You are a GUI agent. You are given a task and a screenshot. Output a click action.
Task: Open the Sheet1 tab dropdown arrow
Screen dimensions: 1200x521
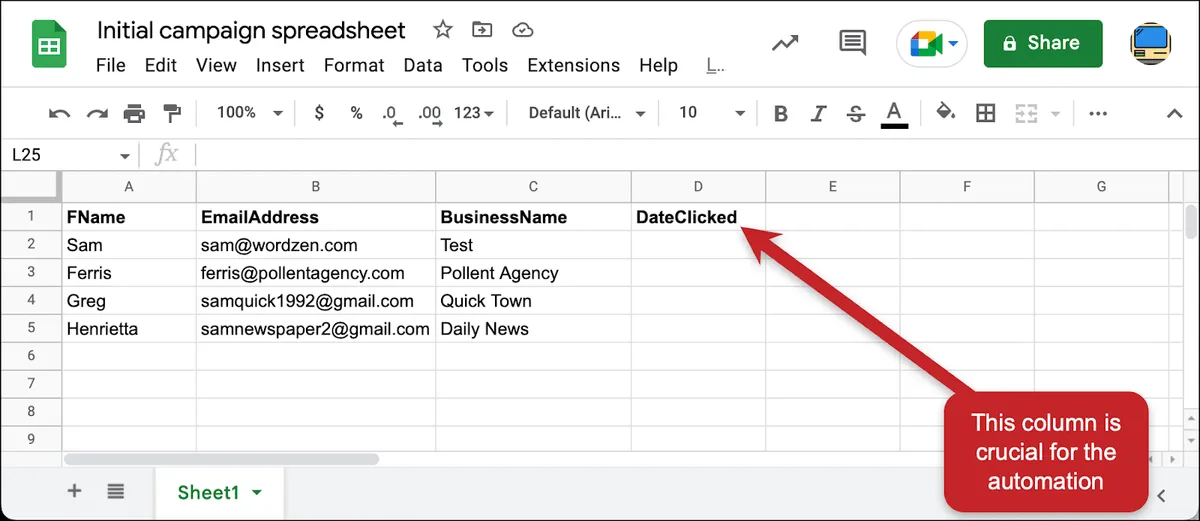257,493
